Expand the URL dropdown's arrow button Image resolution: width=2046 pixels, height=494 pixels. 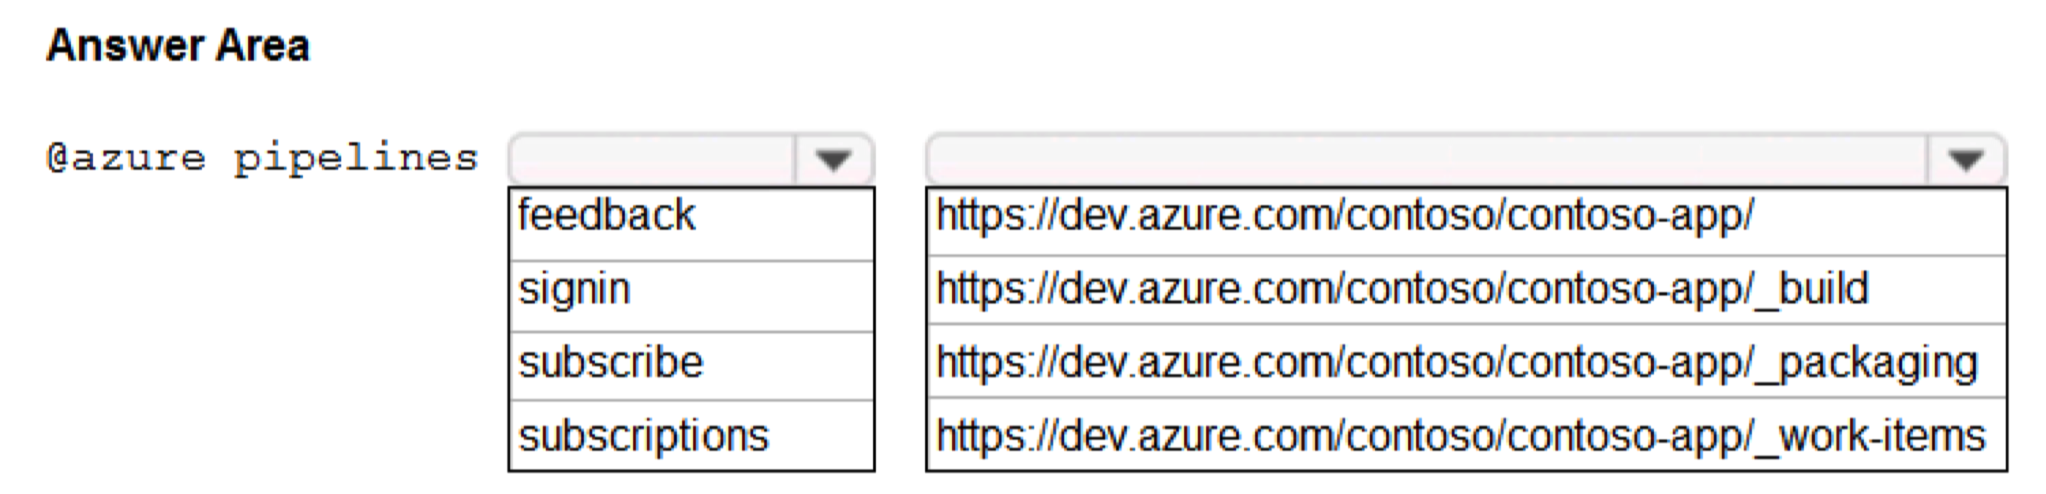click(1965, 160)
